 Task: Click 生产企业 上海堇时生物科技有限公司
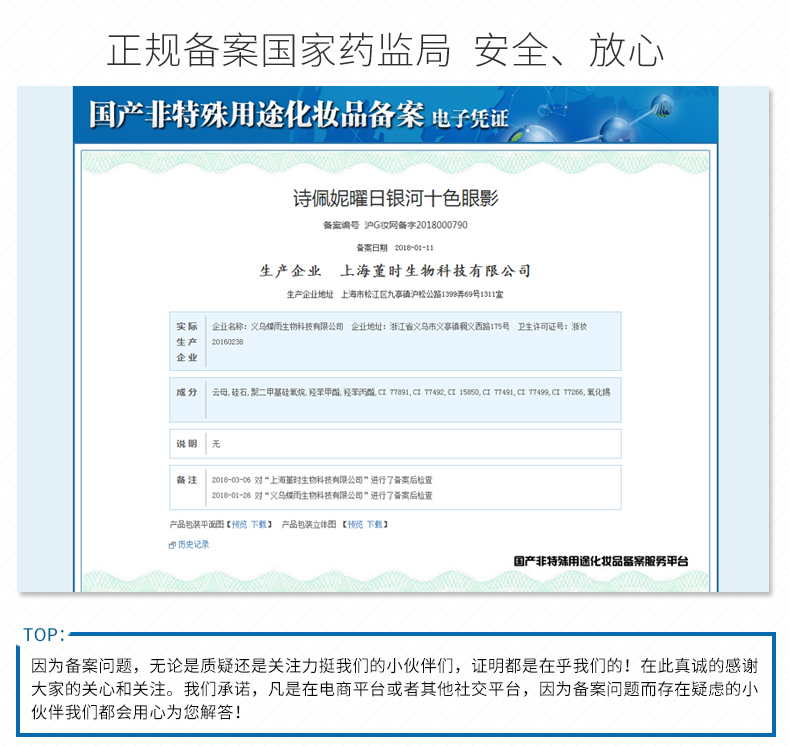click(x=396, y=270)
